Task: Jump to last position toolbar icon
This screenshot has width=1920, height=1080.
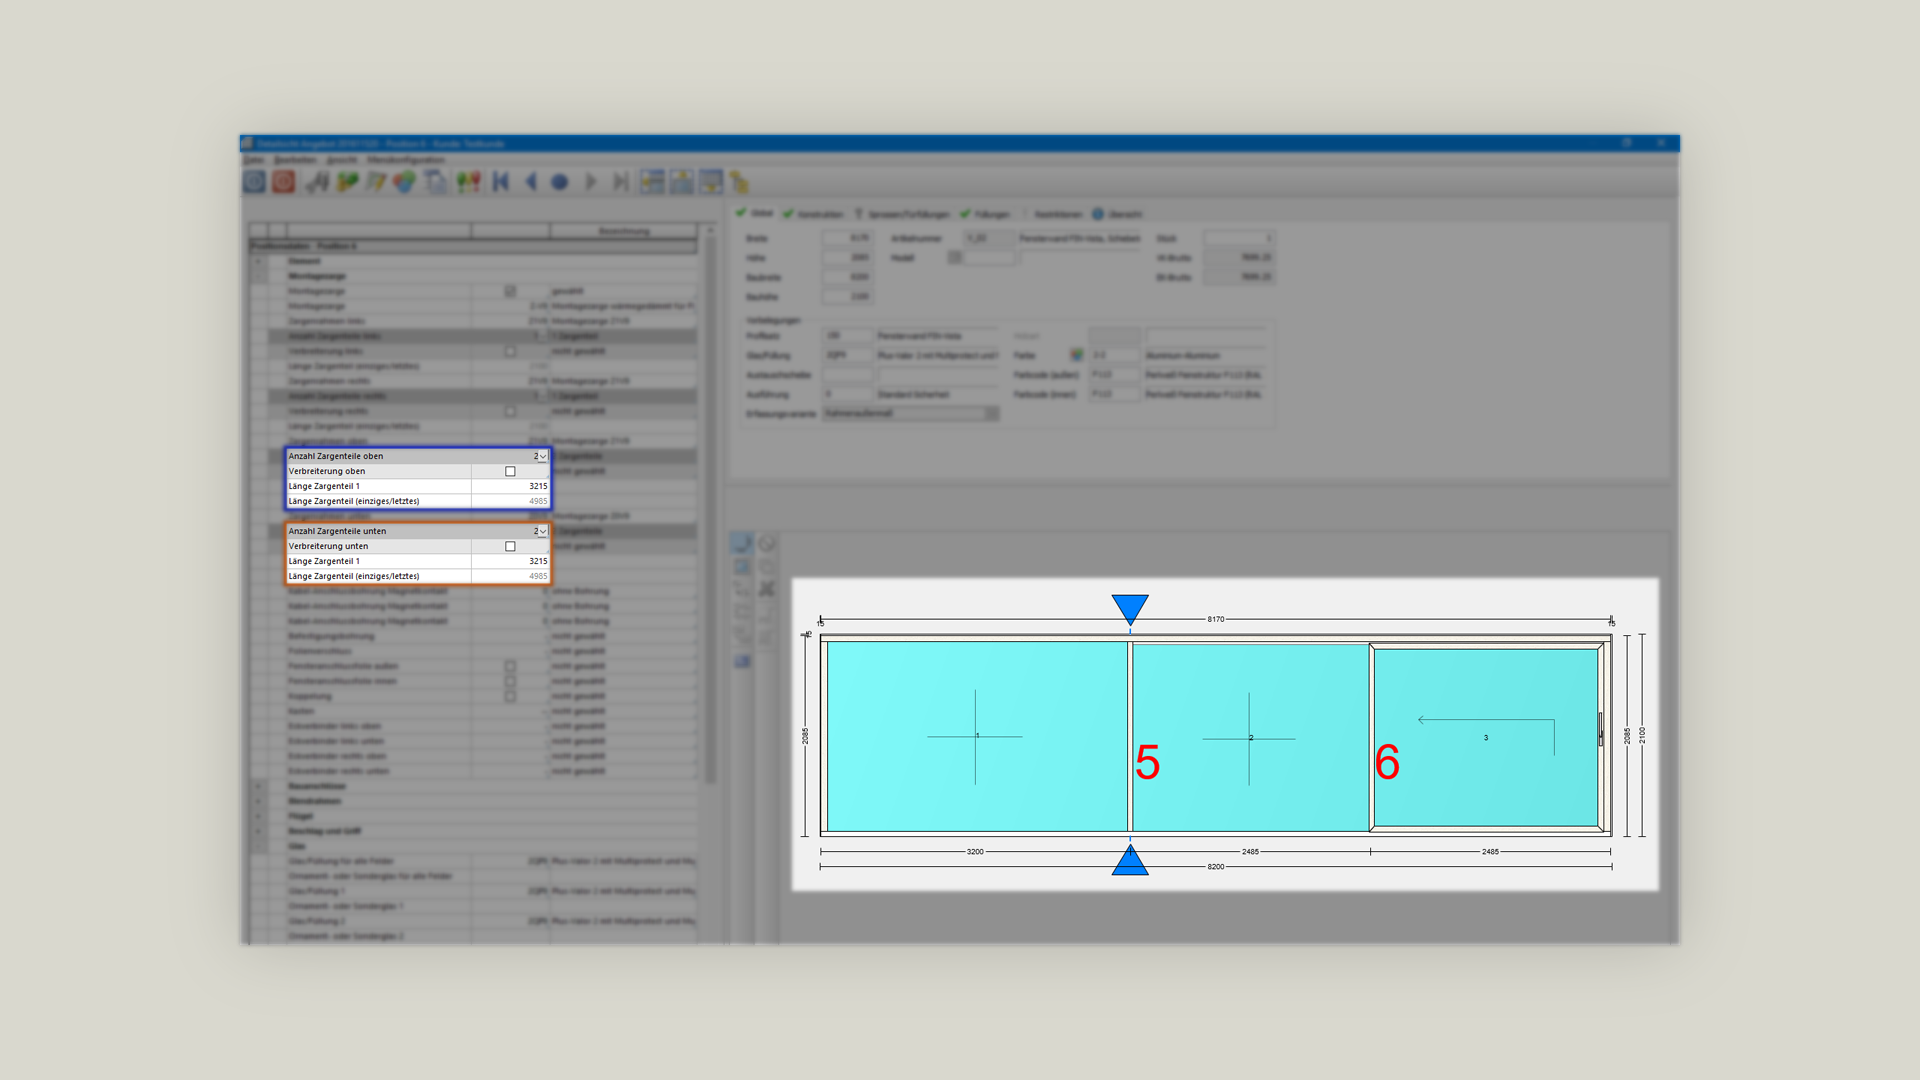Action: (620, 182)
